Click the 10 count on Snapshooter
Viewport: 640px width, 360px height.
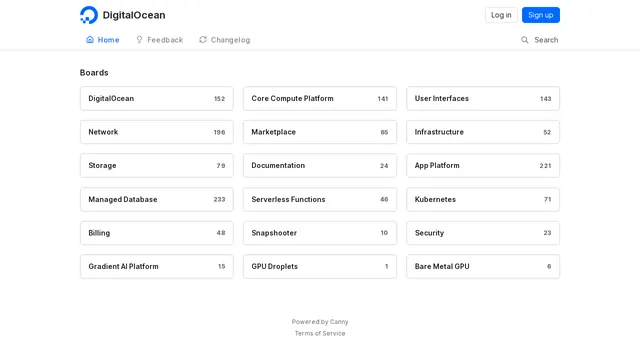pos(384,233)
